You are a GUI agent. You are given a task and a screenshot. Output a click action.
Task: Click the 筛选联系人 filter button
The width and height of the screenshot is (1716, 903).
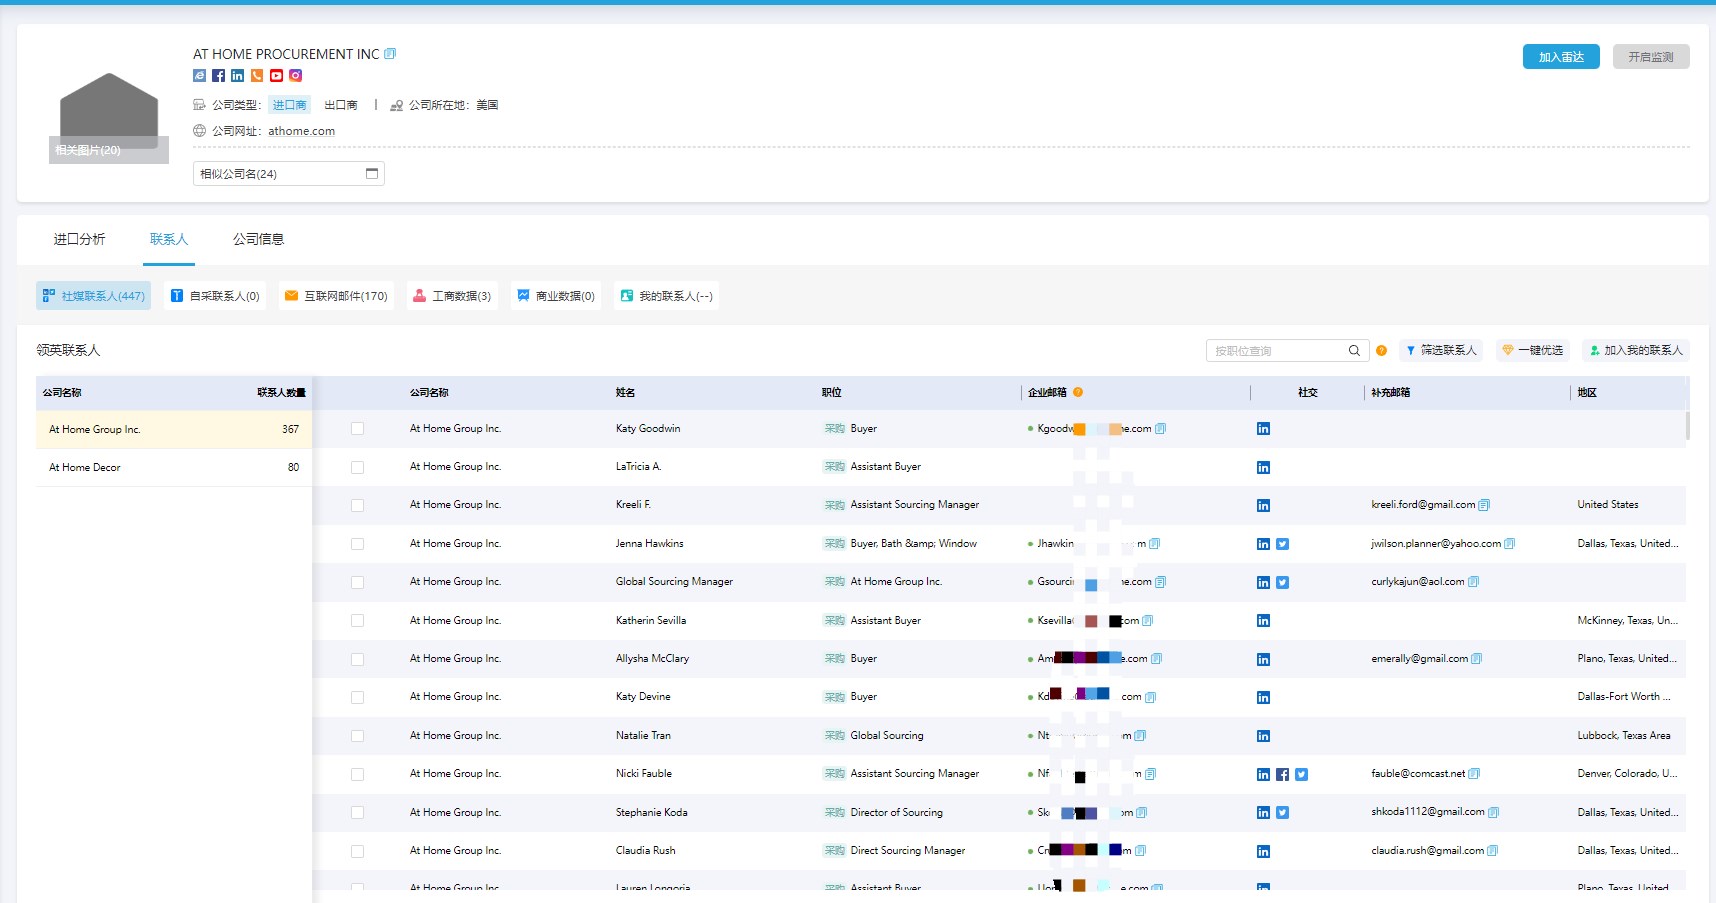1441,351
